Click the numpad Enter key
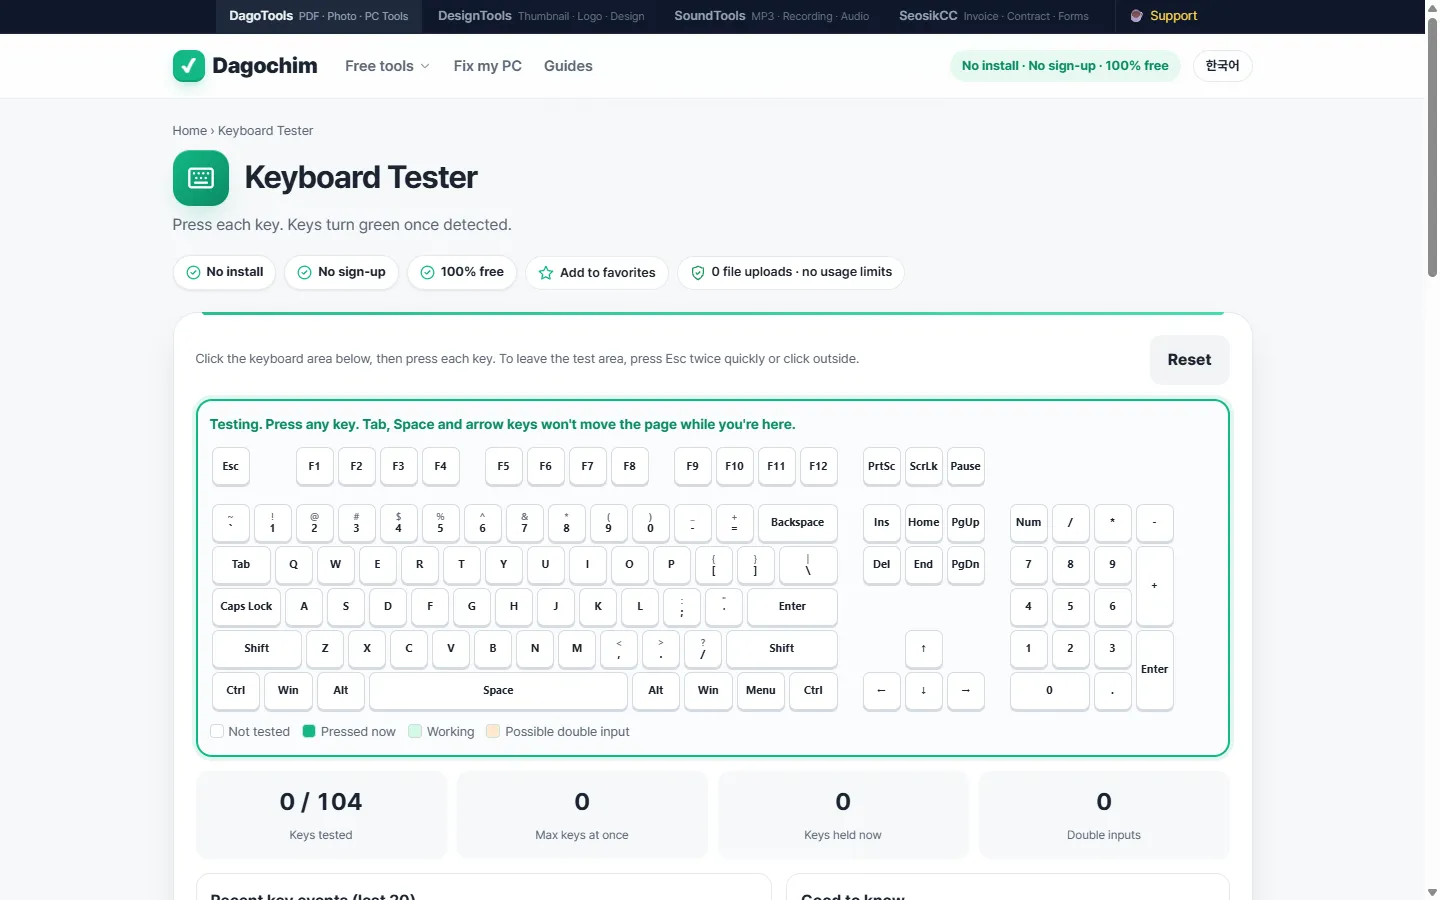This screenshot has width=1440, height=900. click(1155, 670)
